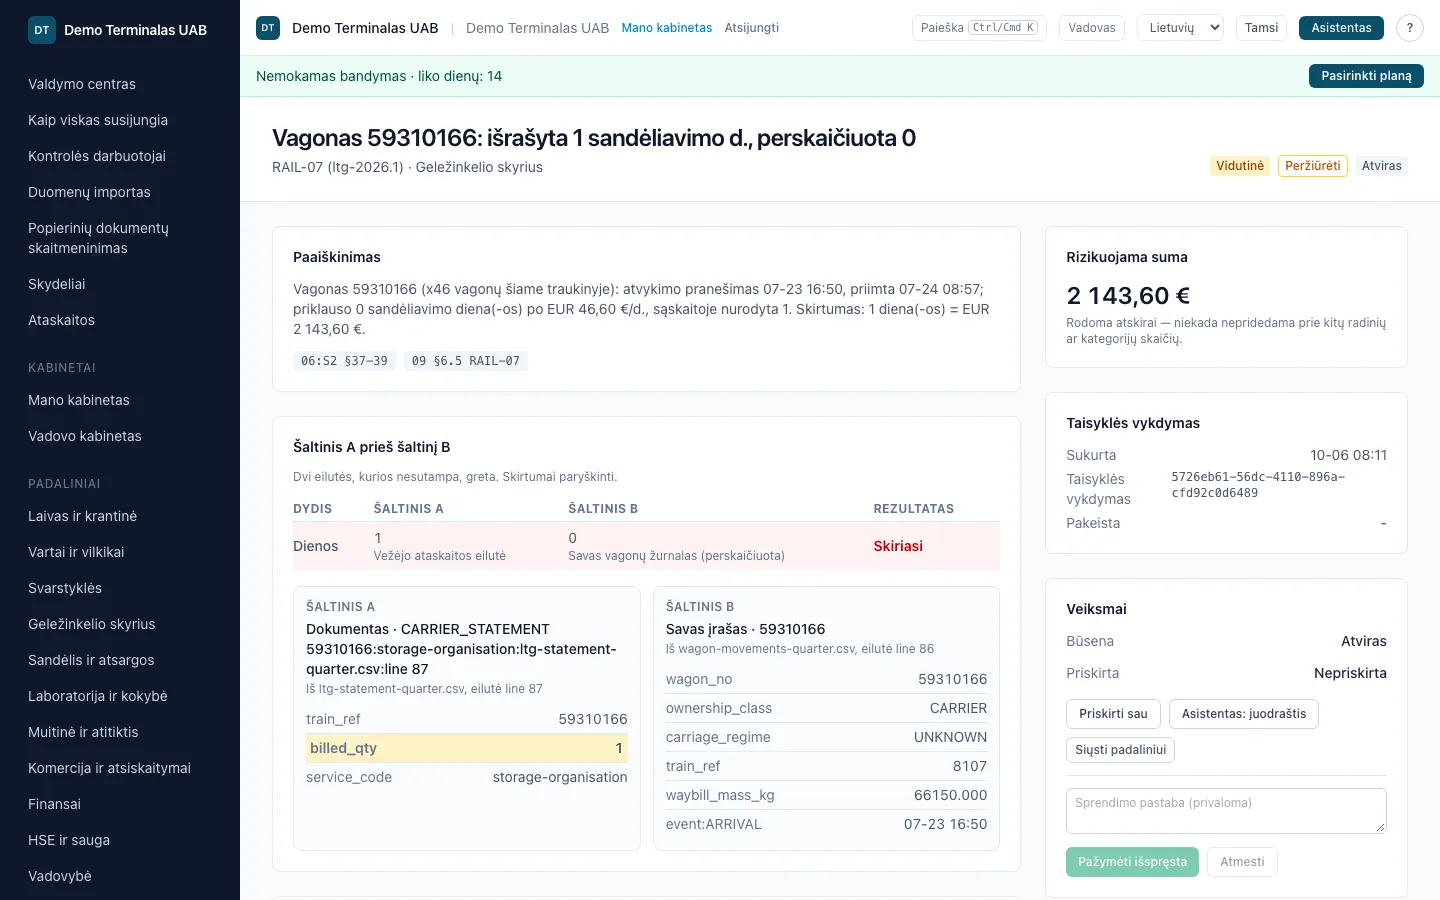This screenshot has height=900, width=1440.
Task: Click the Vadovas button
Action: pos(1092,28)
